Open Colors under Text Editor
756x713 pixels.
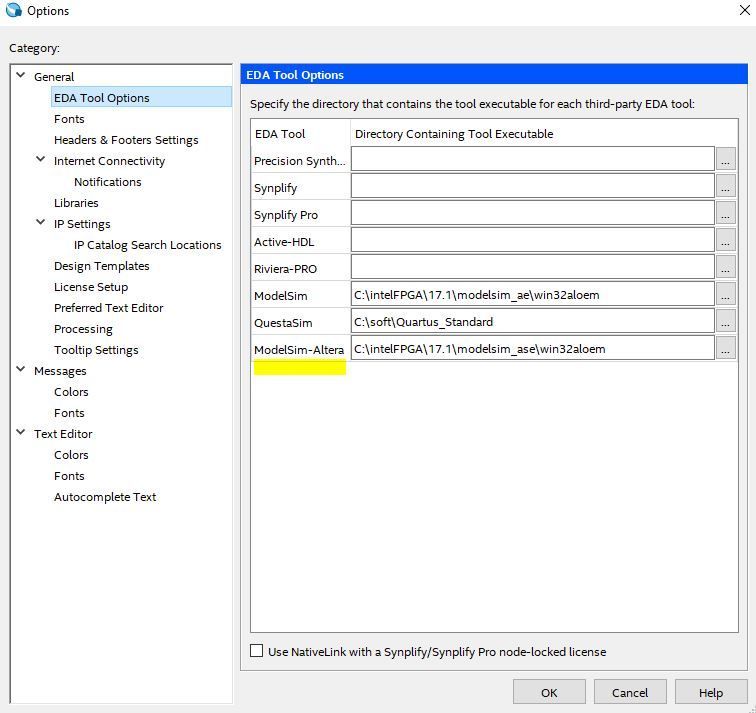[x=71, y=455]
